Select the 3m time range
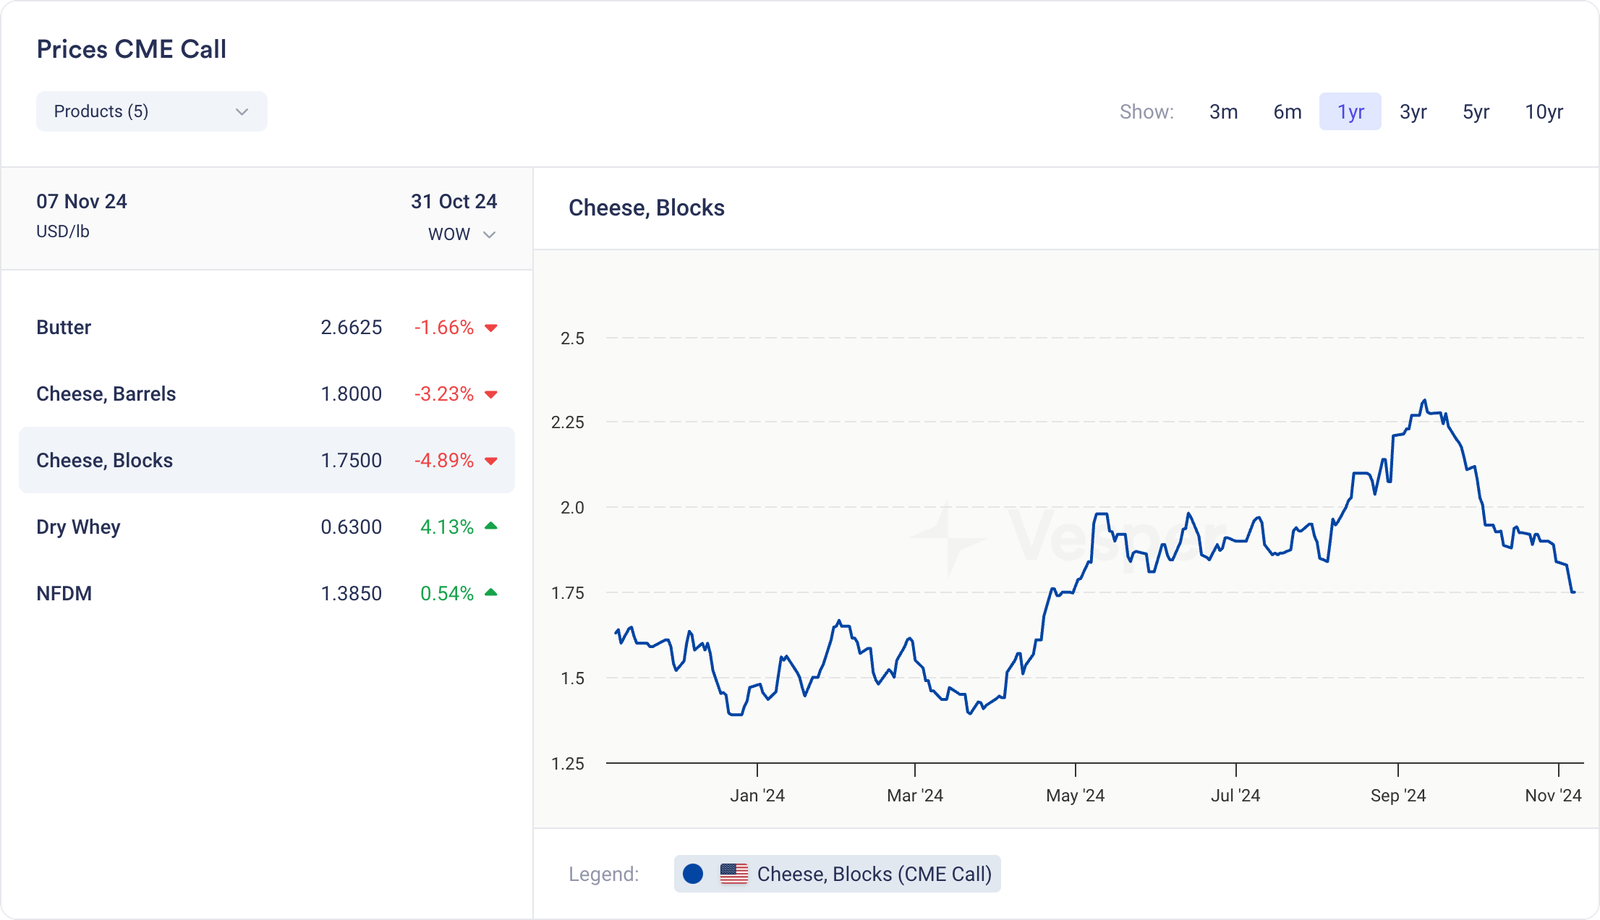Viewport: 1600px width, 920px height. 1223,112
